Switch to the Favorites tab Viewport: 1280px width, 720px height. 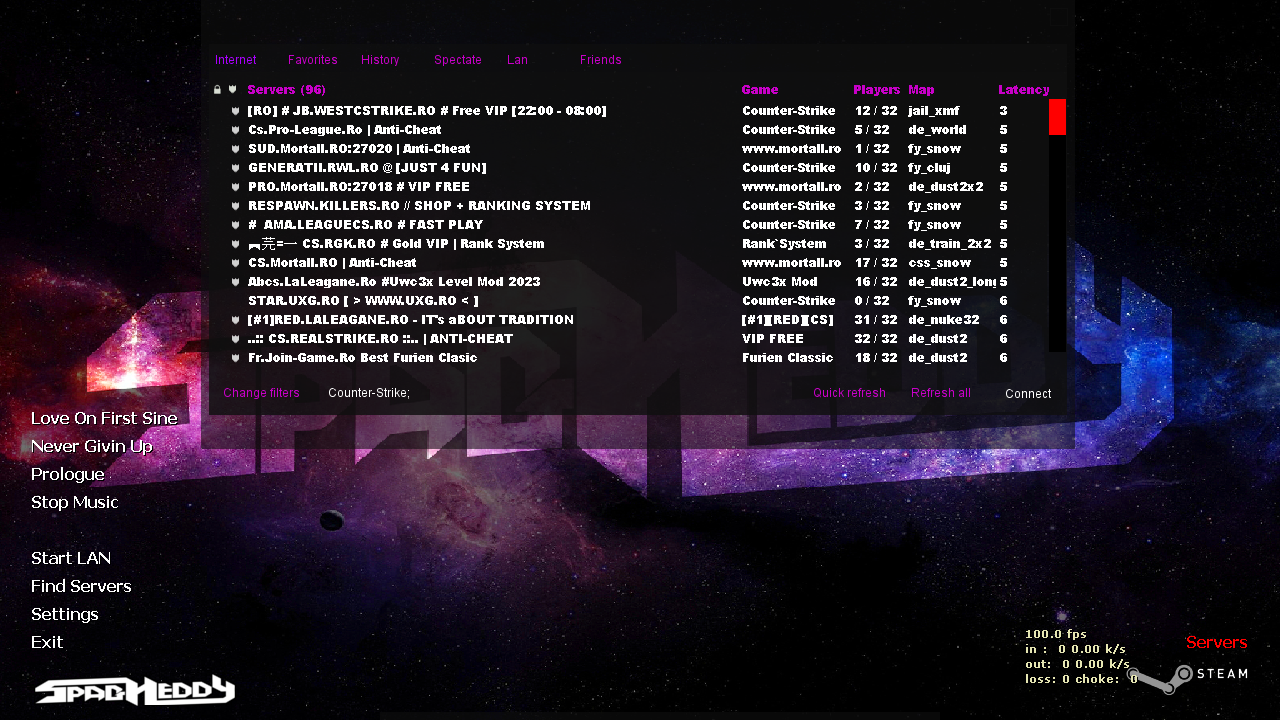pyautogui.click(x=312, y=60)
